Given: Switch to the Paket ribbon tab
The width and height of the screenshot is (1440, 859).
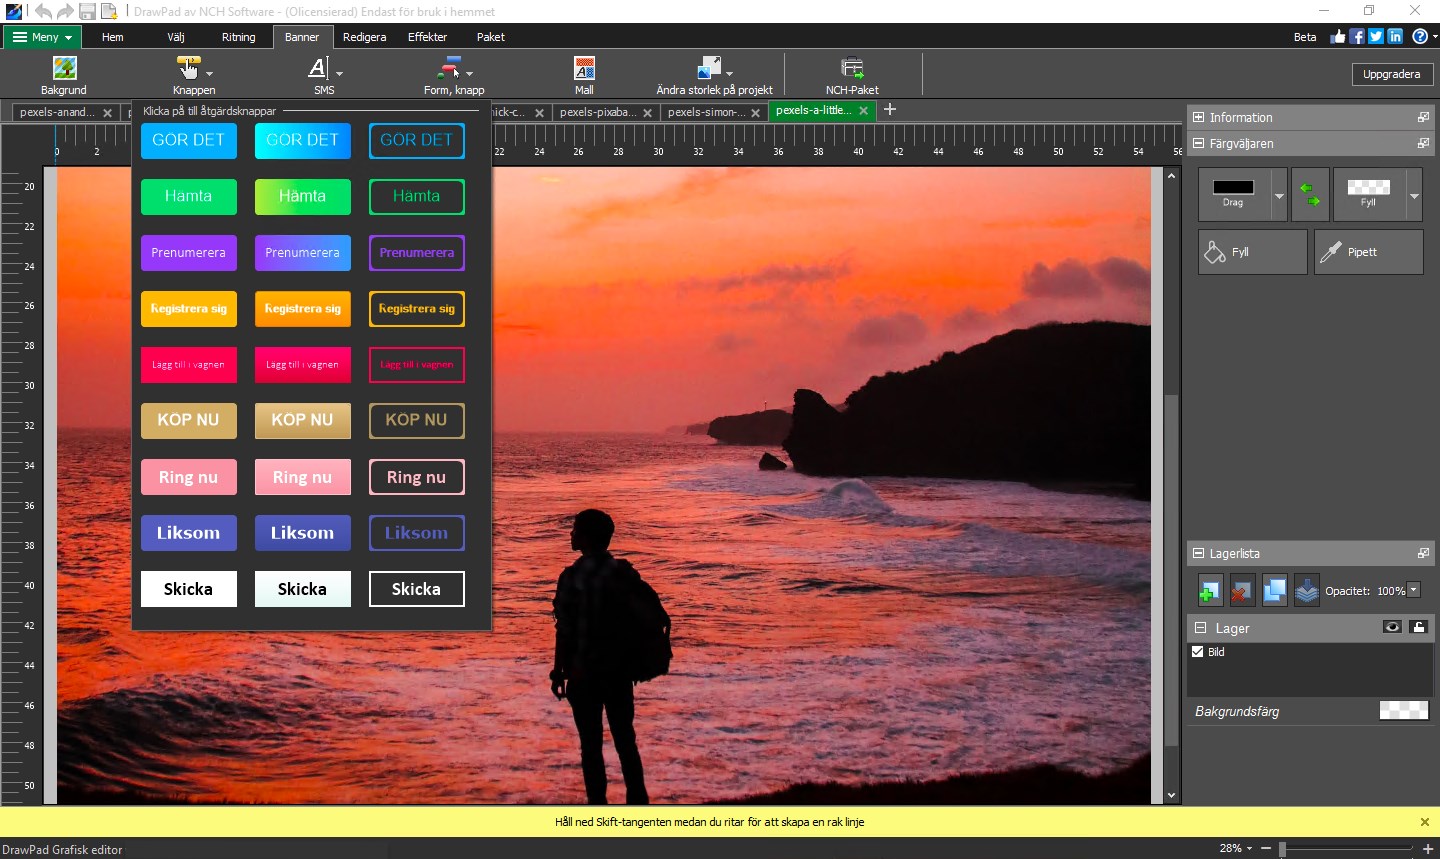Looking at the screenshot, I should [x=491, y=37].
